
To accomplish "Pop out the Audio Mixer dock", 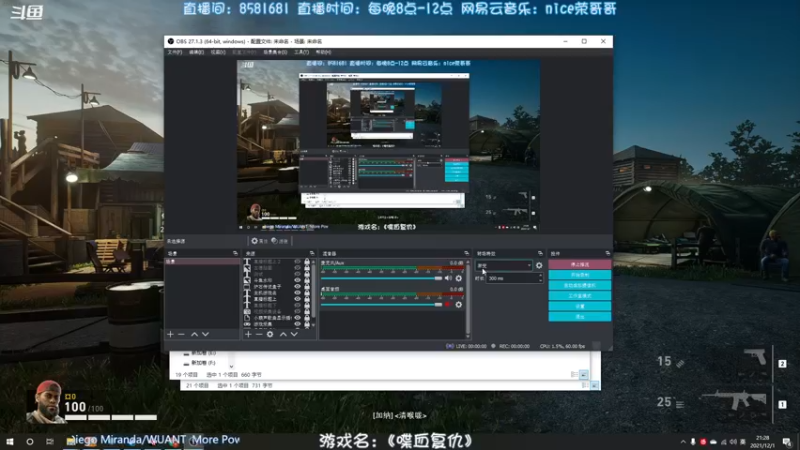I will click(466, 253).
